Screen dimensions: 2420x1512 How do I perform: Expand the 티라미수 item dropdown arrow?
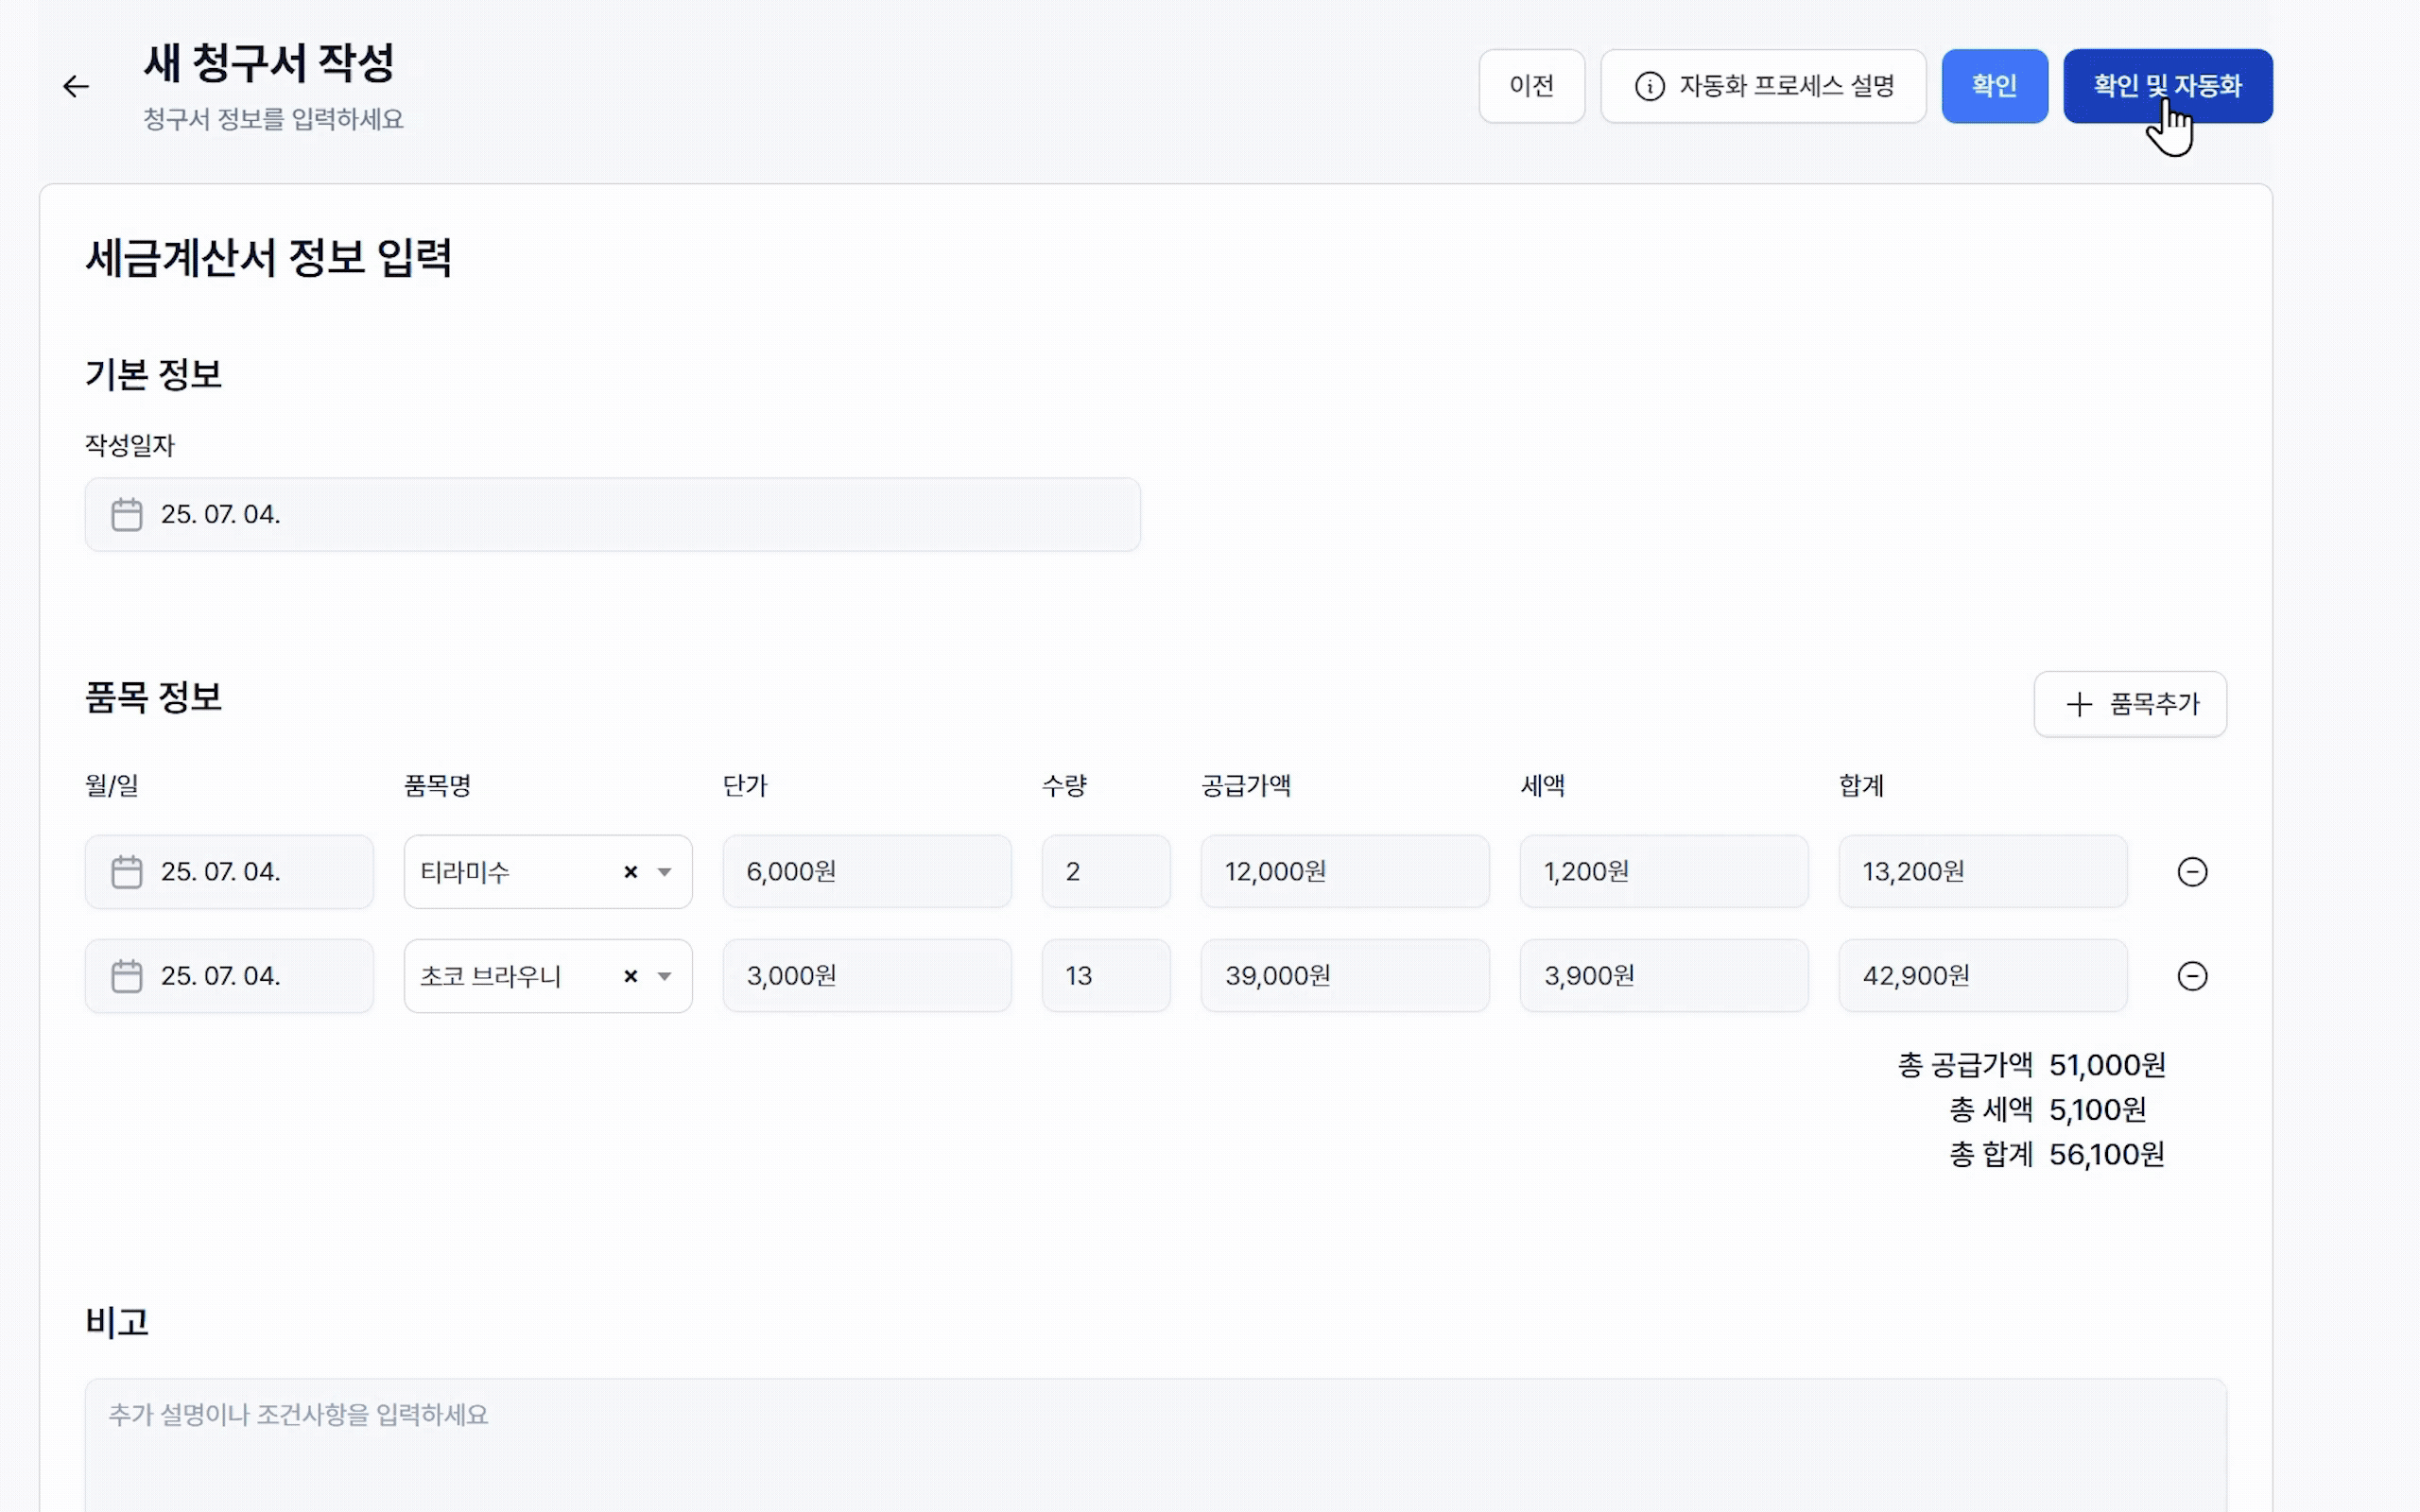[664, 872]
